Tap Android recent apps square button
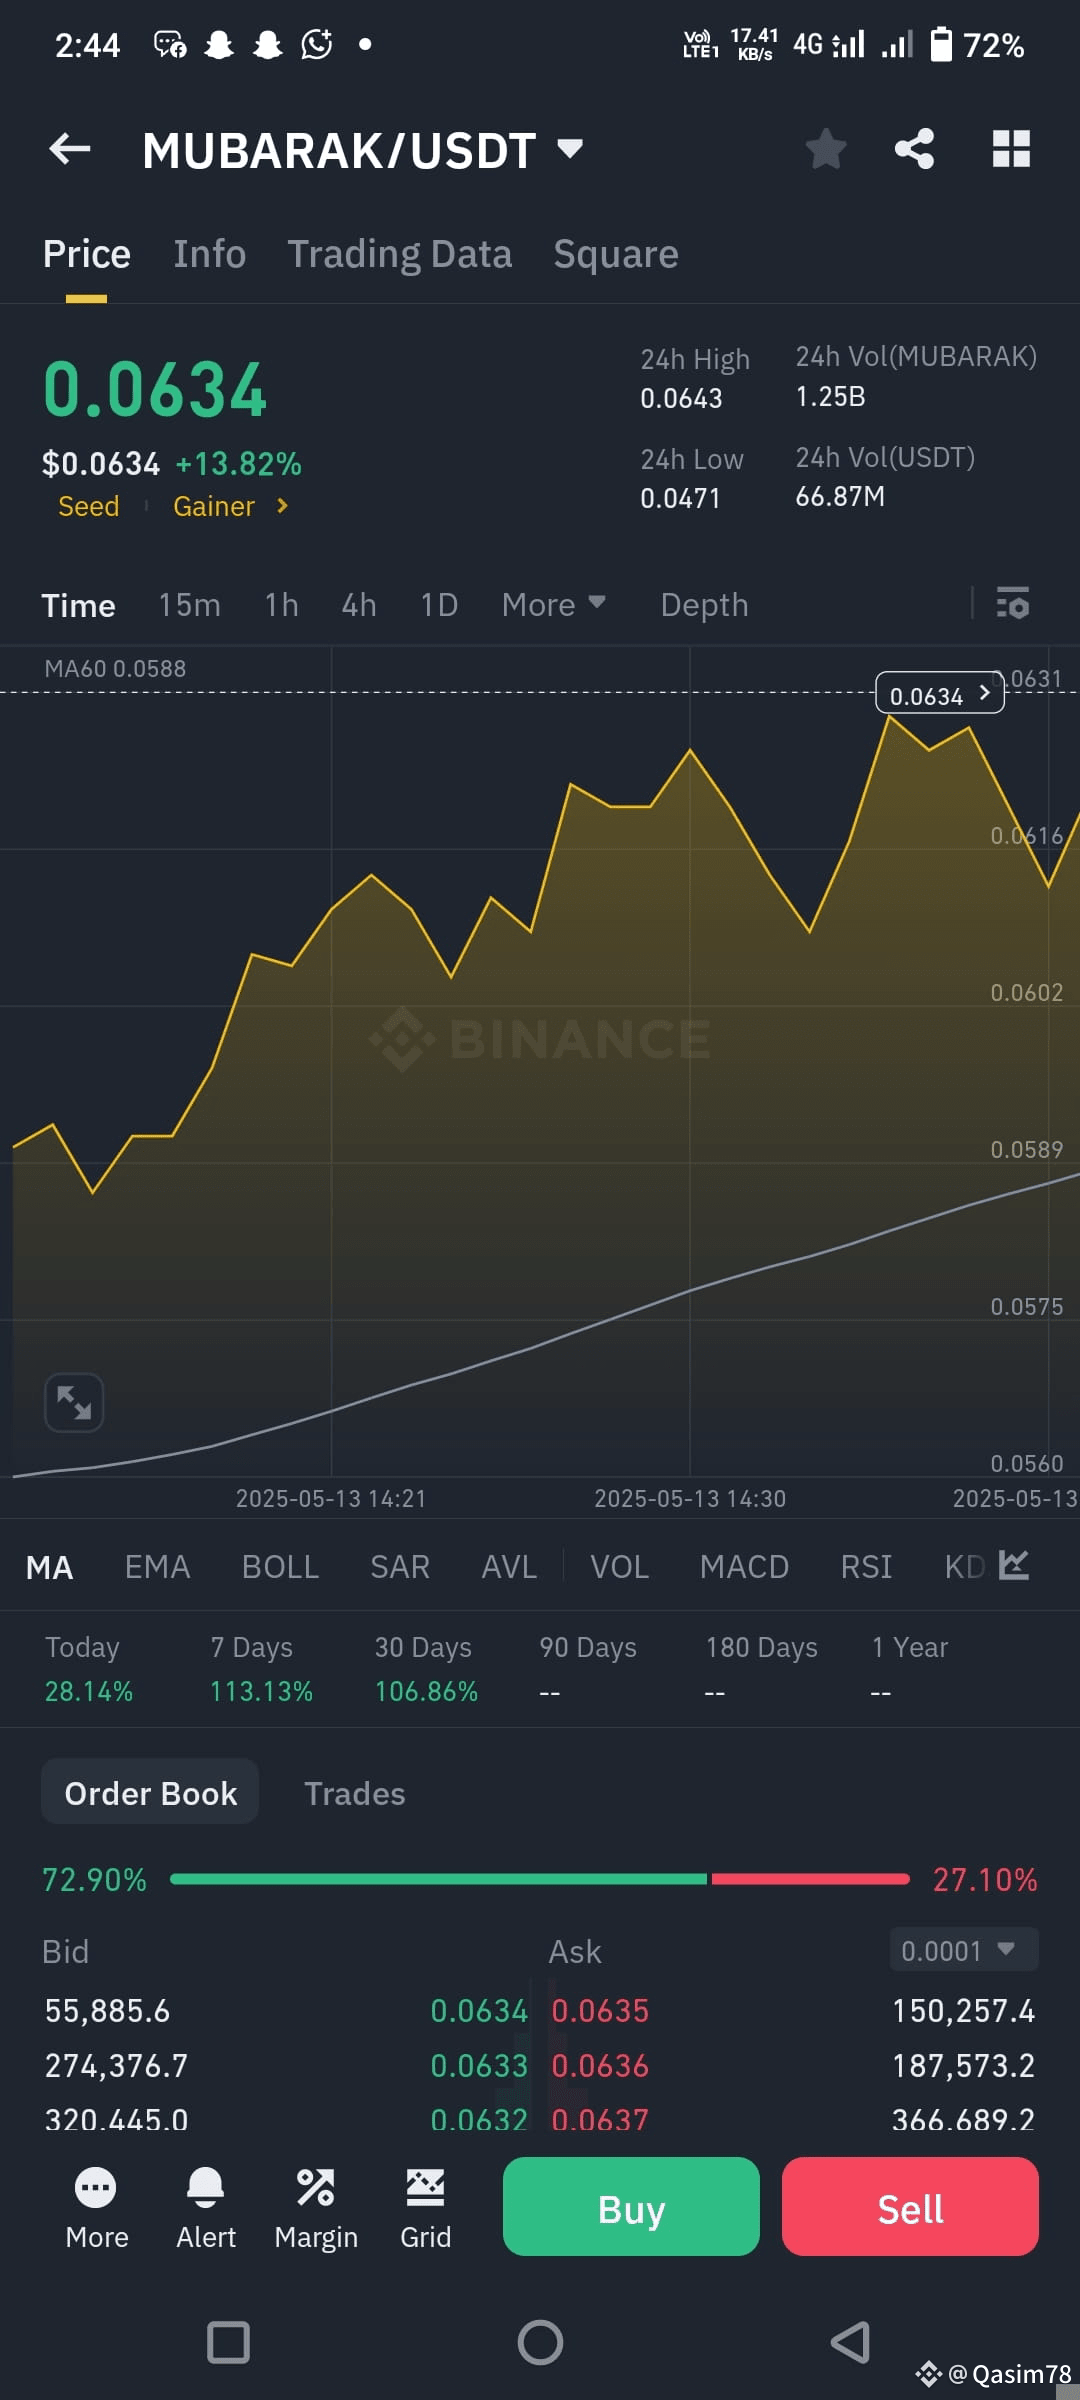This screenshot has width=1080, height=2400. tap(228, 2342)
